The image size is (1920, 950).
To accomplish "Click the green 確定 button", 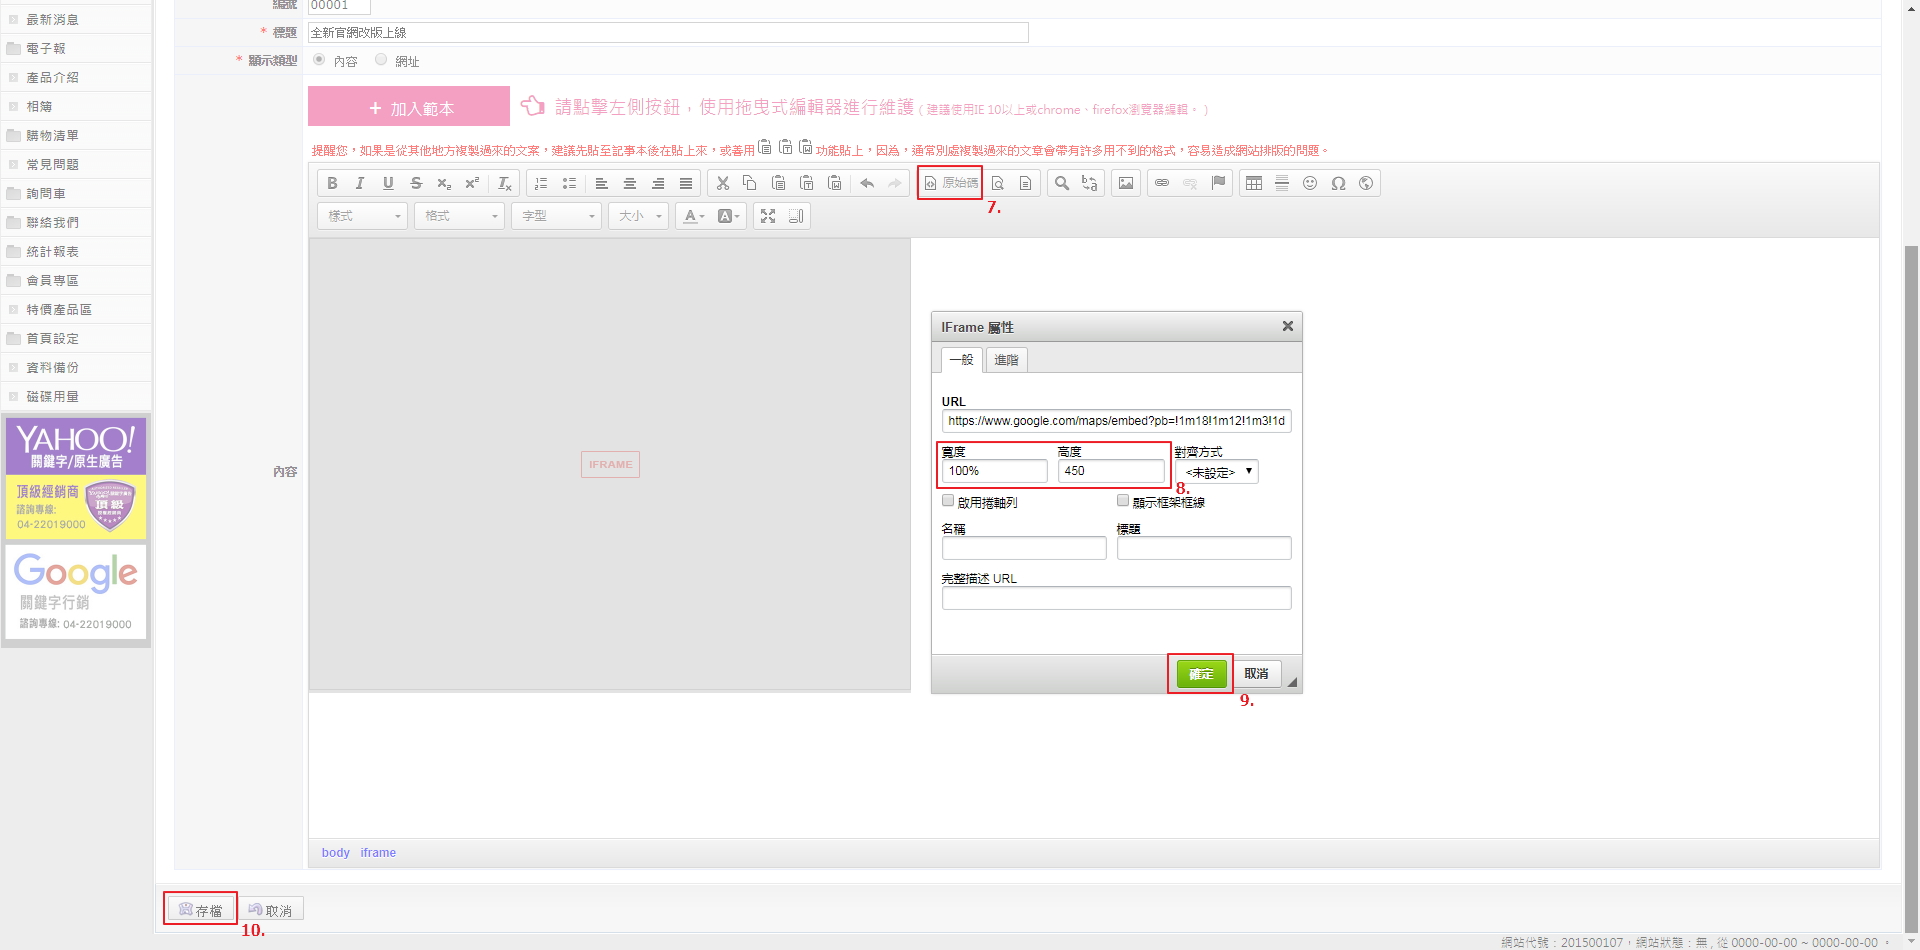I will pos(1201,674).
